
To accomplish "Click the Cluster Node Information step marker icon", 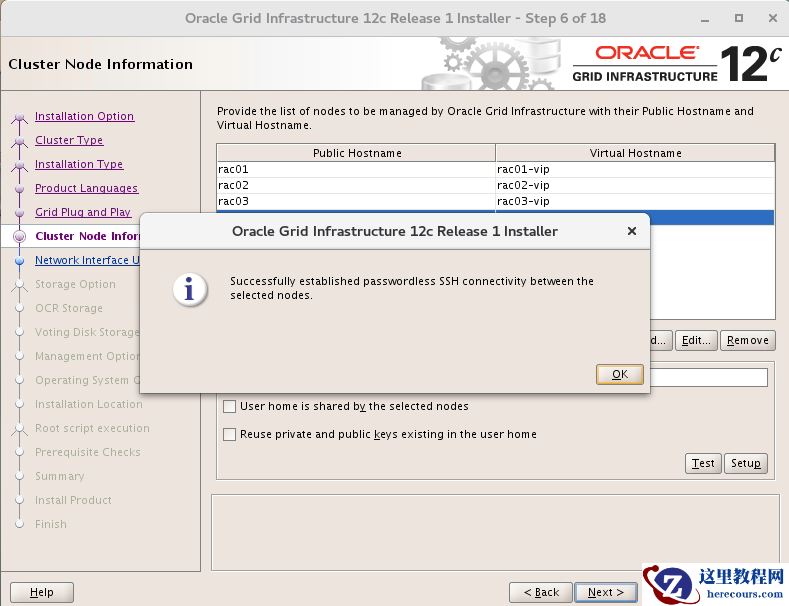I will pos(20,237).
